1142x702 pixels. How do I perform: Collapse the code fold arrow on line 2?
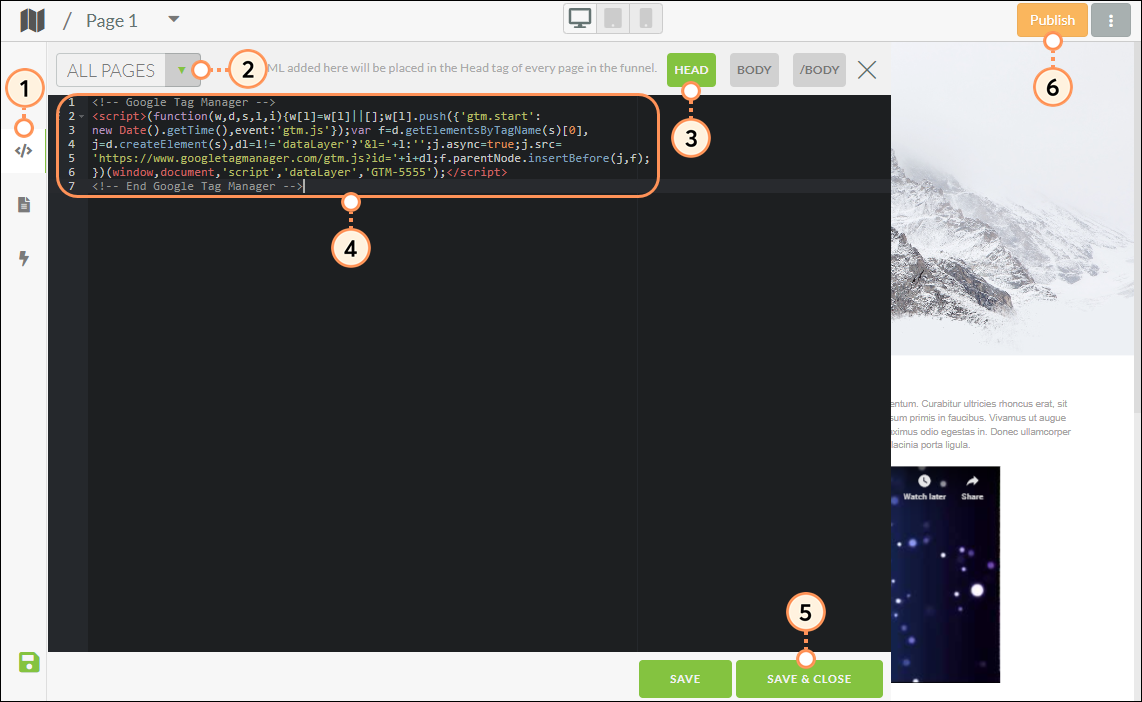pyautogui.click(x=82, y=117)
